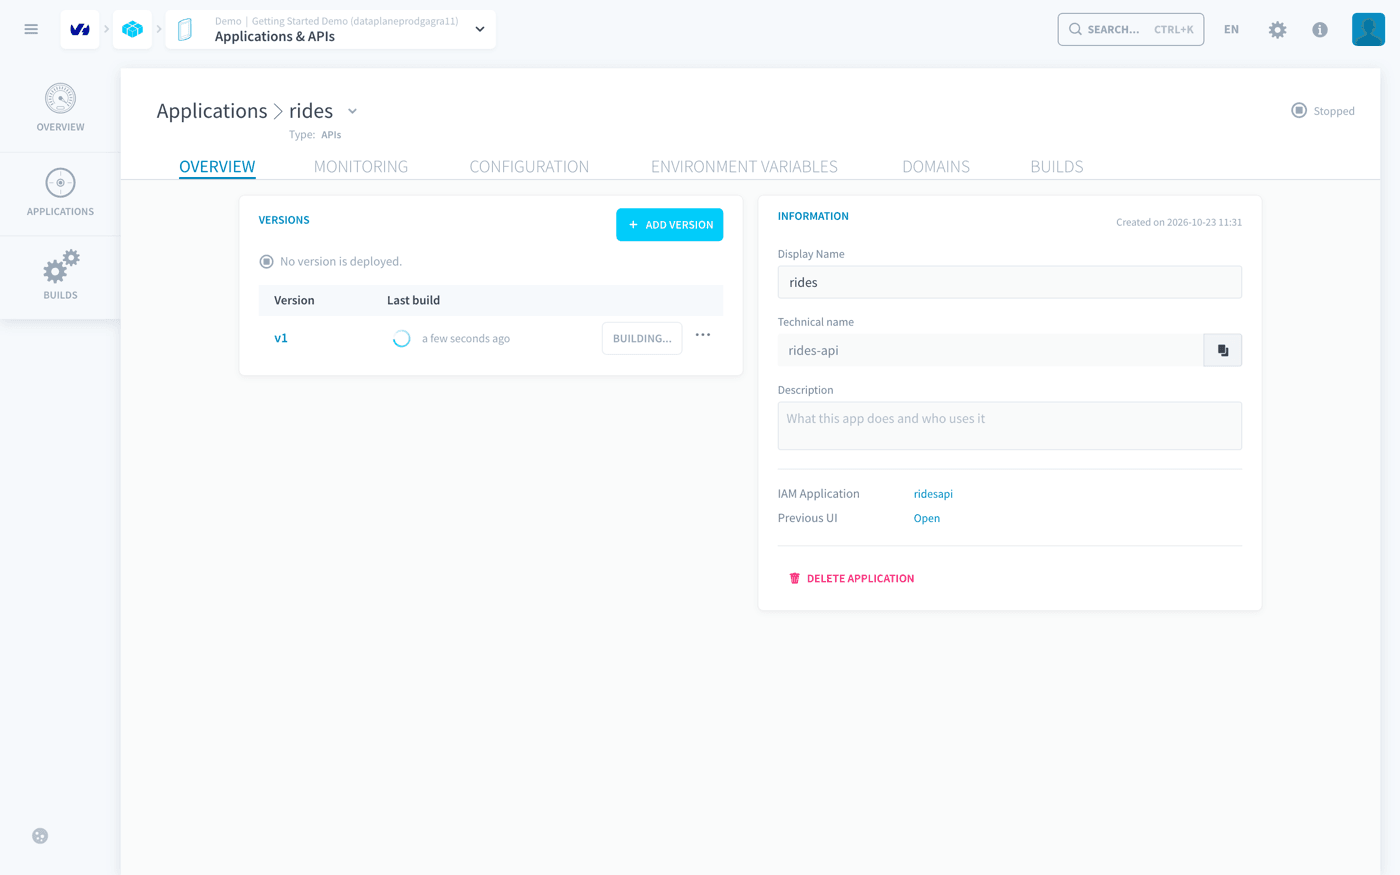
Task: Change the EN language selector
Action: click(1231, 30)
